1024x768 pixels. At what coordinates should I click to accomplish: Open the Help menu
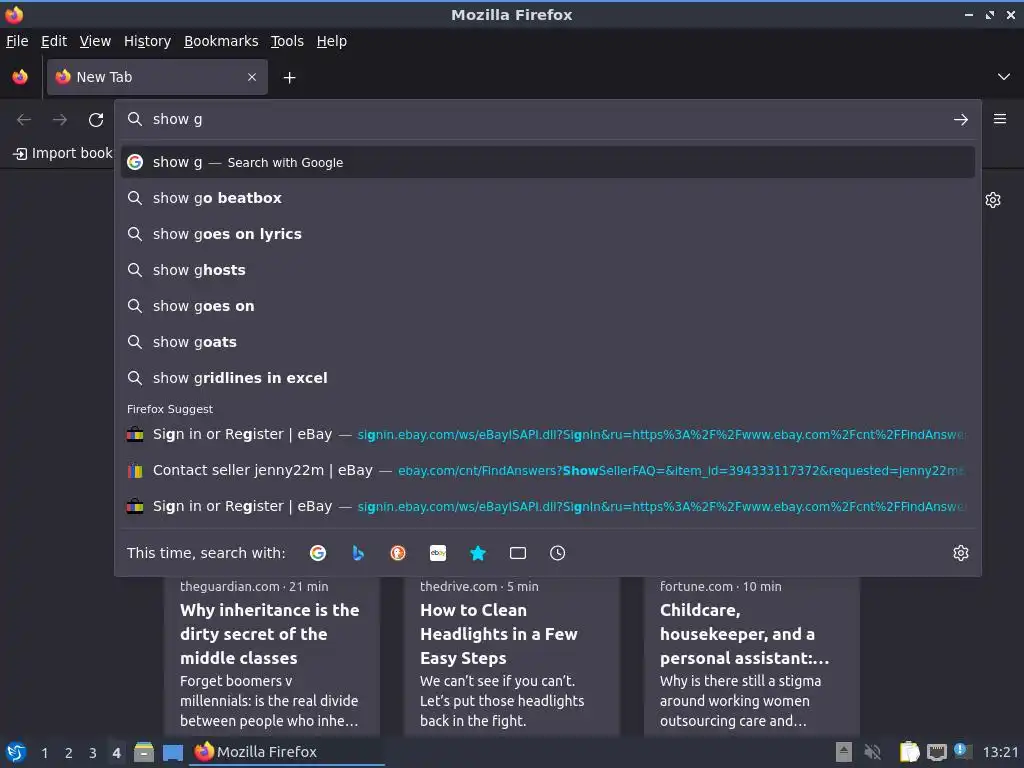[332, 41]
